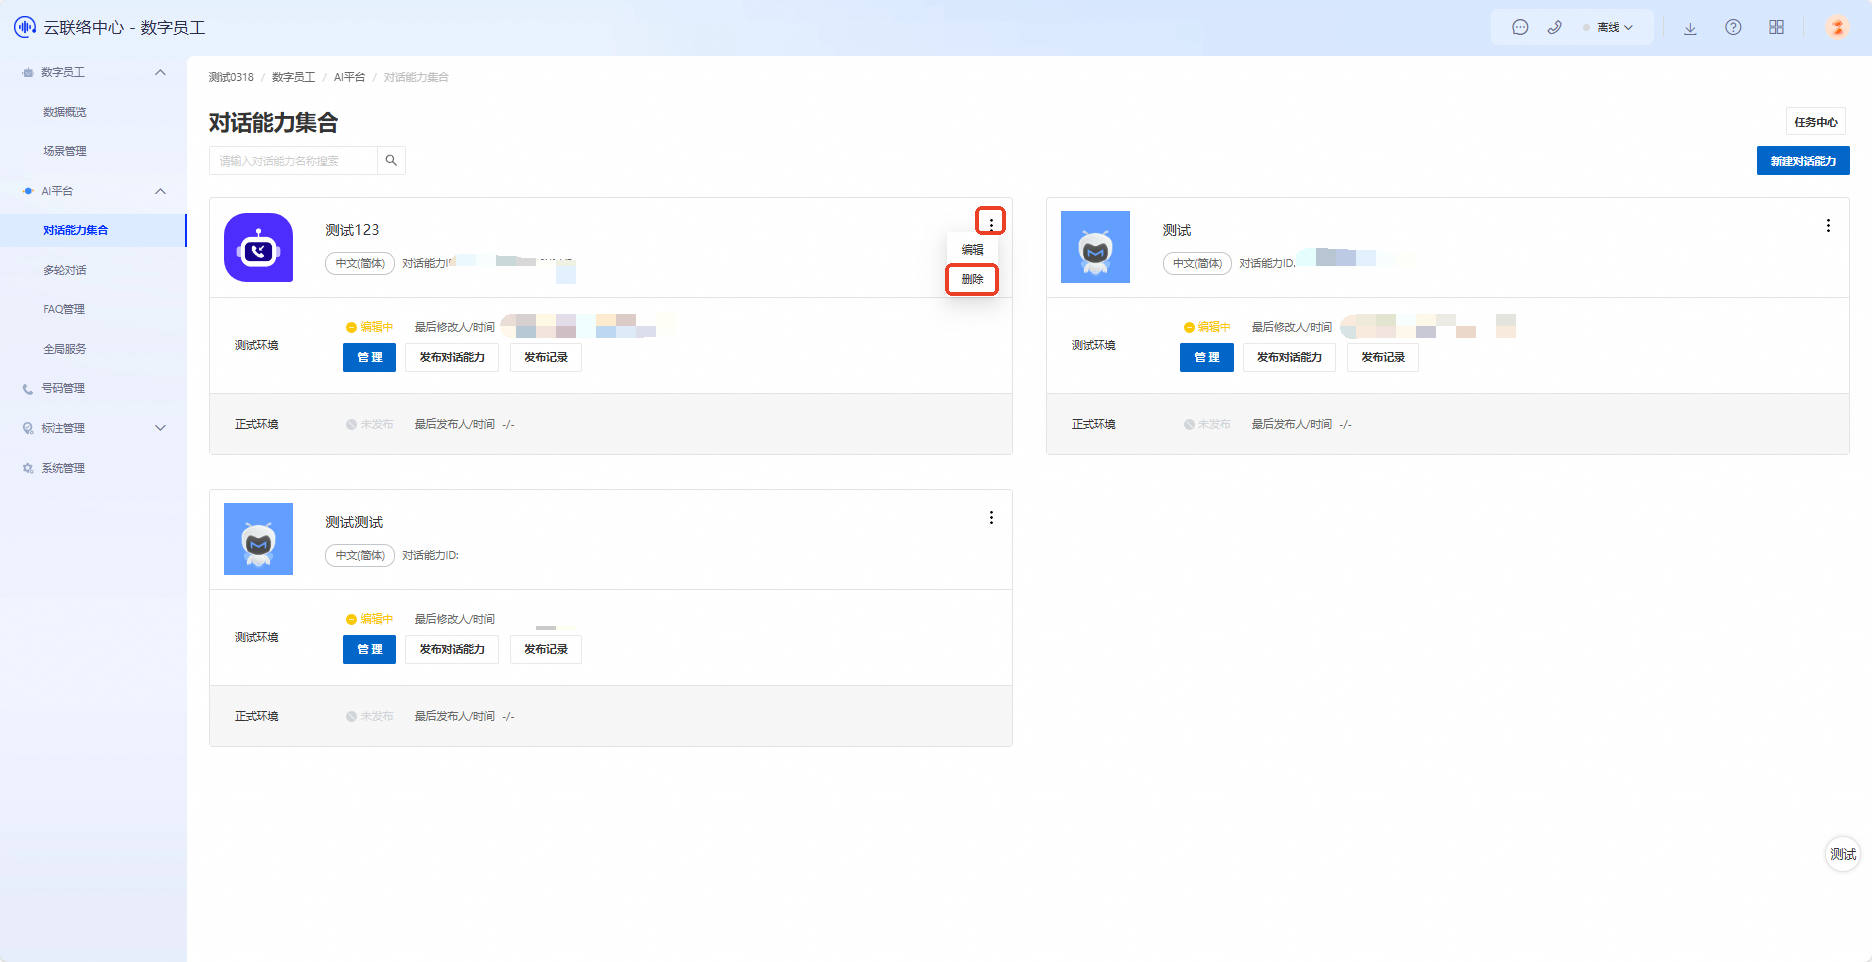Image resolution: width=1872 pixels, height=962 pixels.
Task: Click the cloud contact center logo icon
Action: pyautogui.click(x=25, y=27)
